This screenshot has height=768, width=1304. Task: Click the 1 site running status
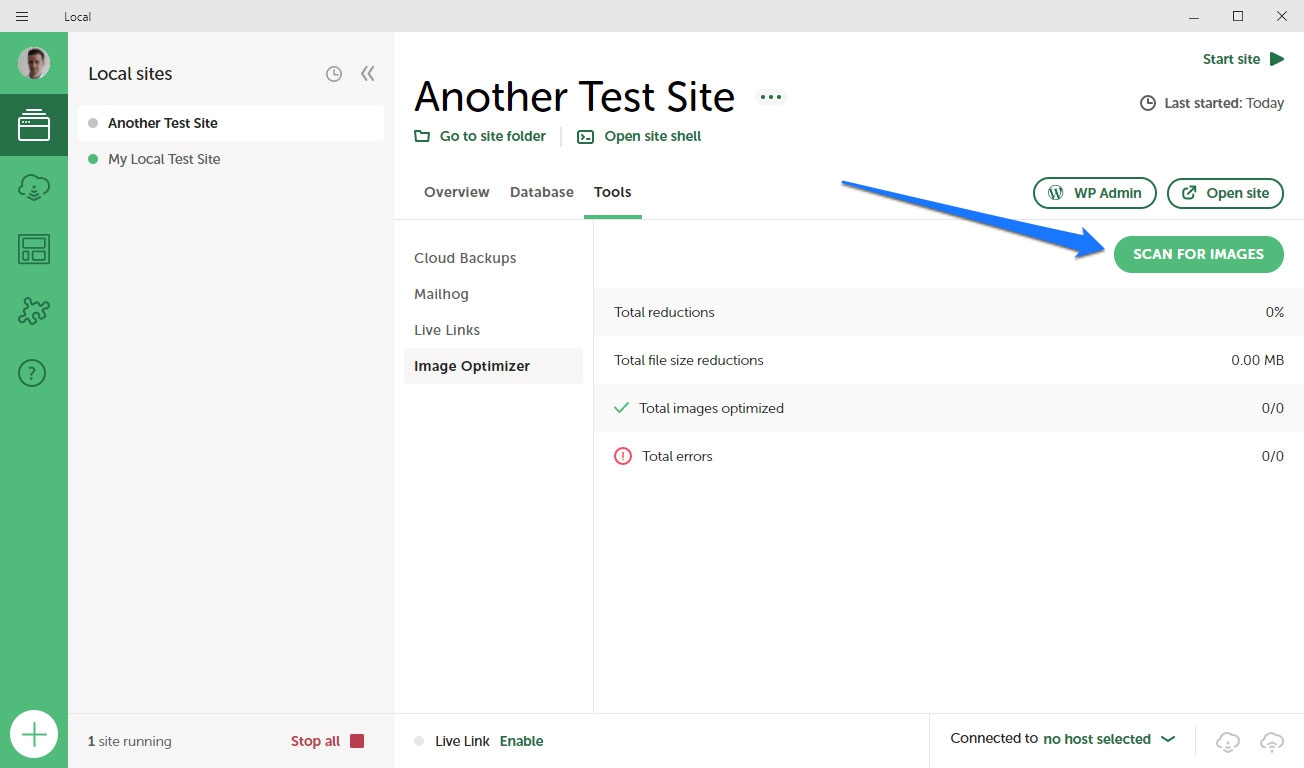point(130,741)
